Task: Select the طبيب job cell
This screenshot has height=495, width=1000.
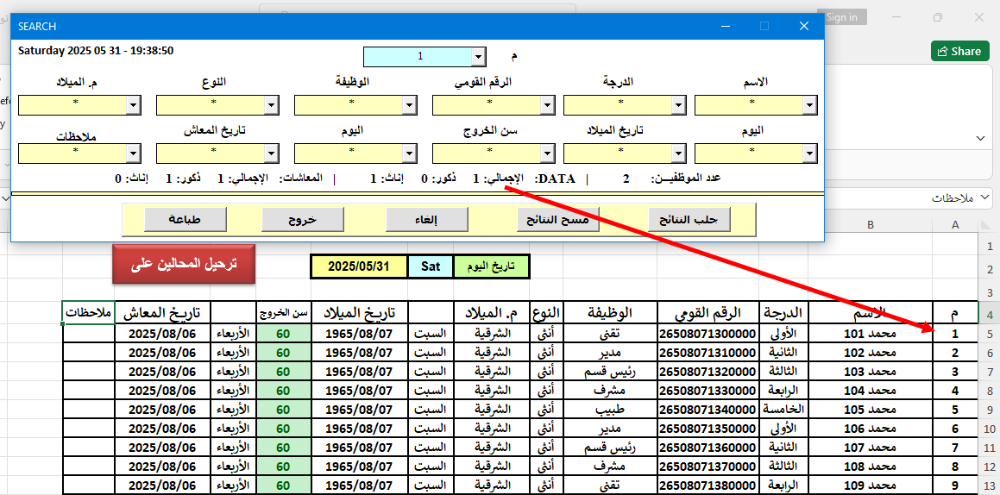Action: (610, 408)
